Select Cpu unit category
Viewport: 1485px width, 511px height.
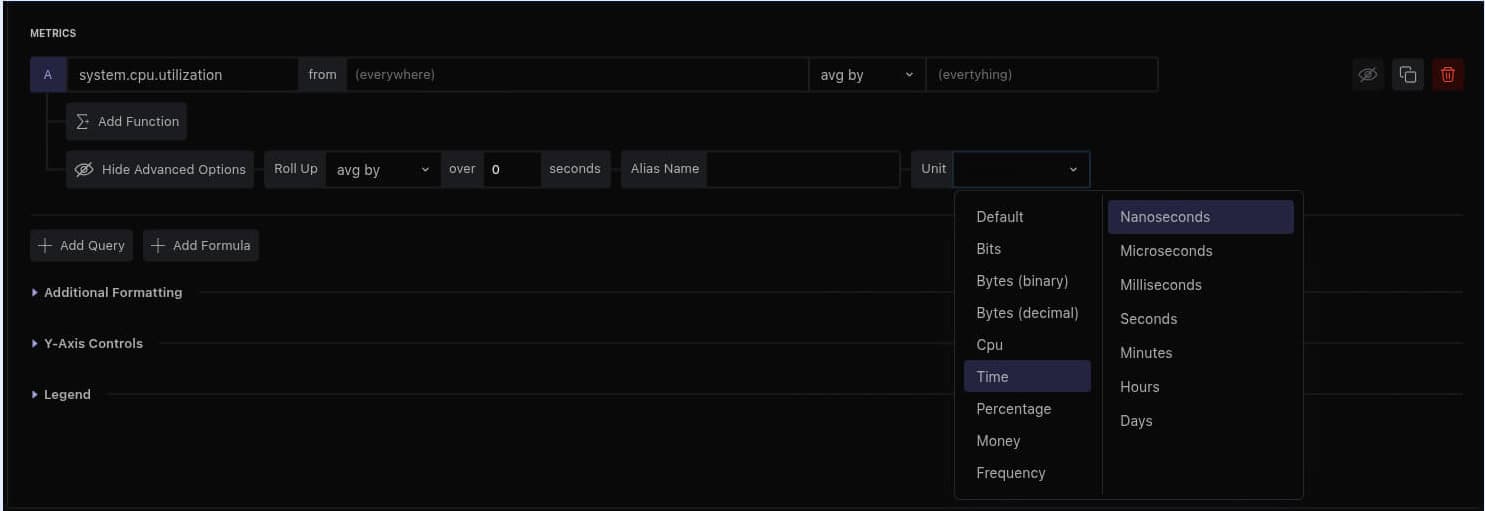pos(1027,345)
